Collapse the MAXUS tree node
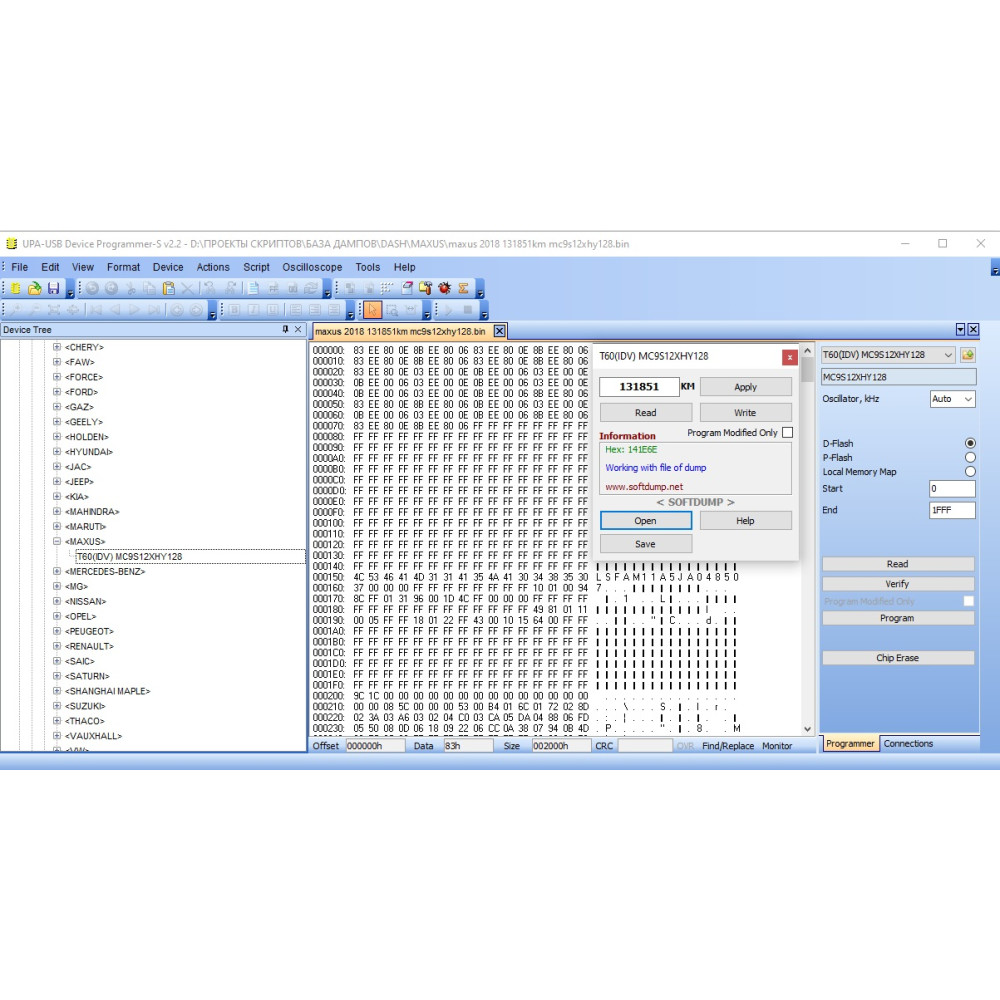The height and width of the screenshot is (1000, 1000). click(x=57, y=541)
